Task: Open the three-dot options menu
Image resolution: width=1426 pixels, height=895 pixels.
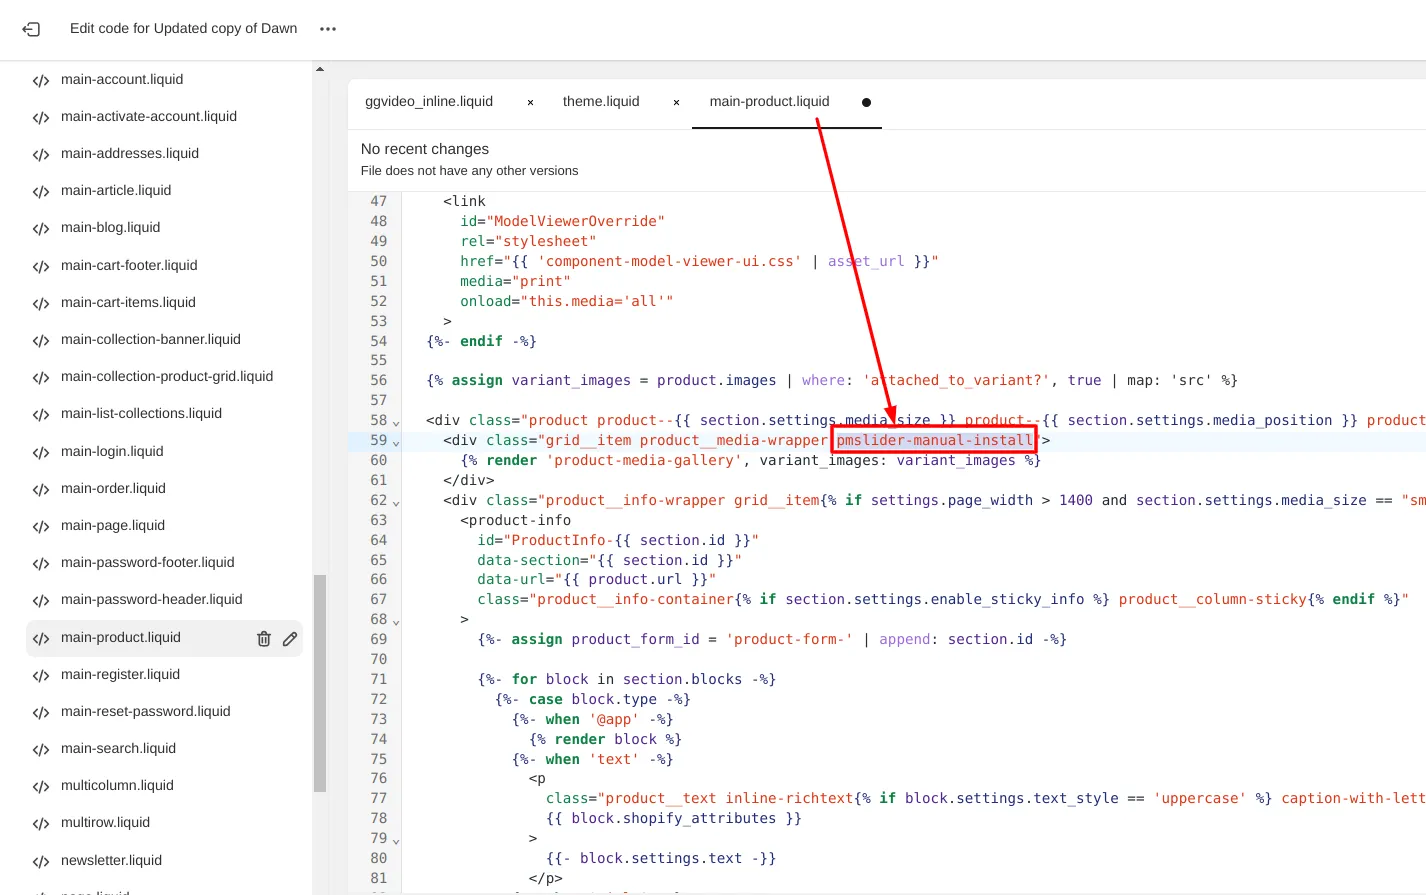Action: pos(327,29)
